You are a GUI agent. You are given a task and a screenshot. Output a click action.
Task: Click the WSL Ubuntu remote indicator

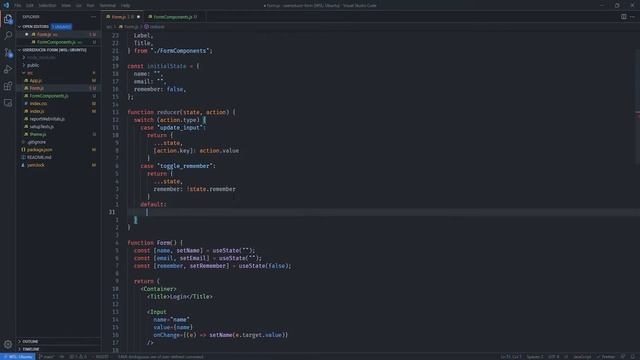click(18, 357)
